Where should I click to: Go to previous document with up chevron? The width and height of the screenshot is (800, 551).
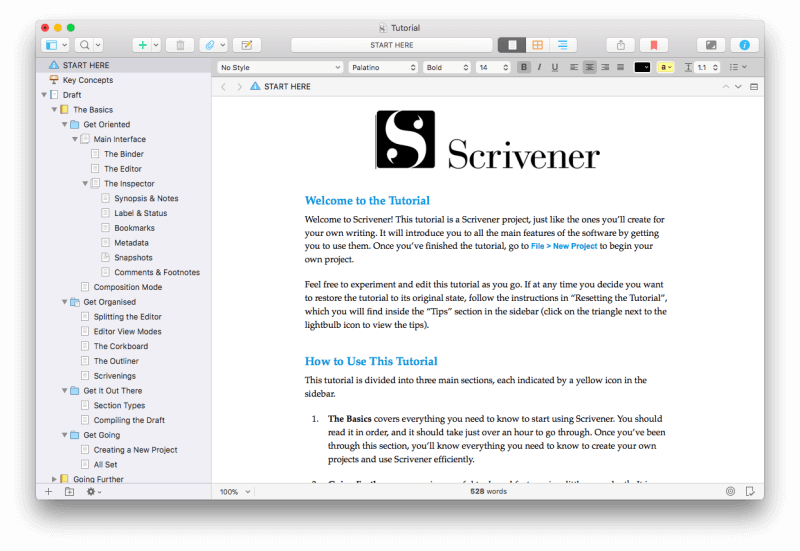tap(726, 87)
